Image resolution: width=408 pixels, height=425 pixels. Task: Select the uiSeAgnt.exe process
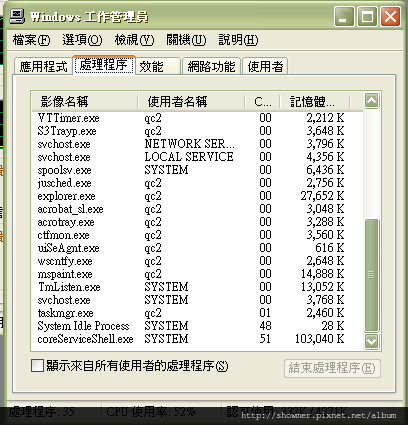[197, 248]
